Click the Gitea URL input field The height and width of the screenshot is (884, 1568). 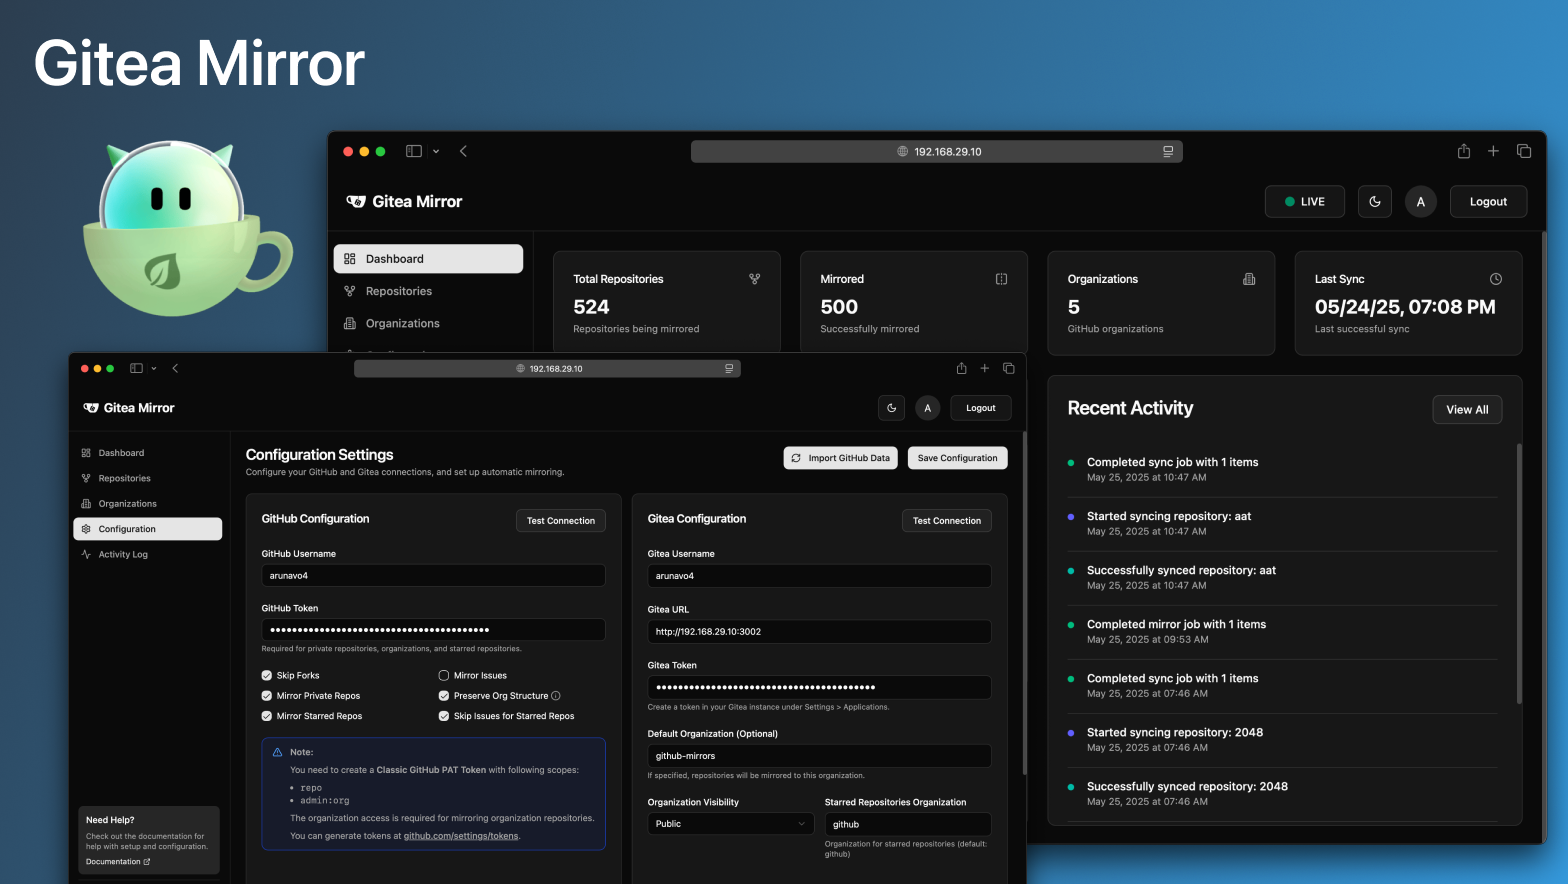[x=818, y=632]
